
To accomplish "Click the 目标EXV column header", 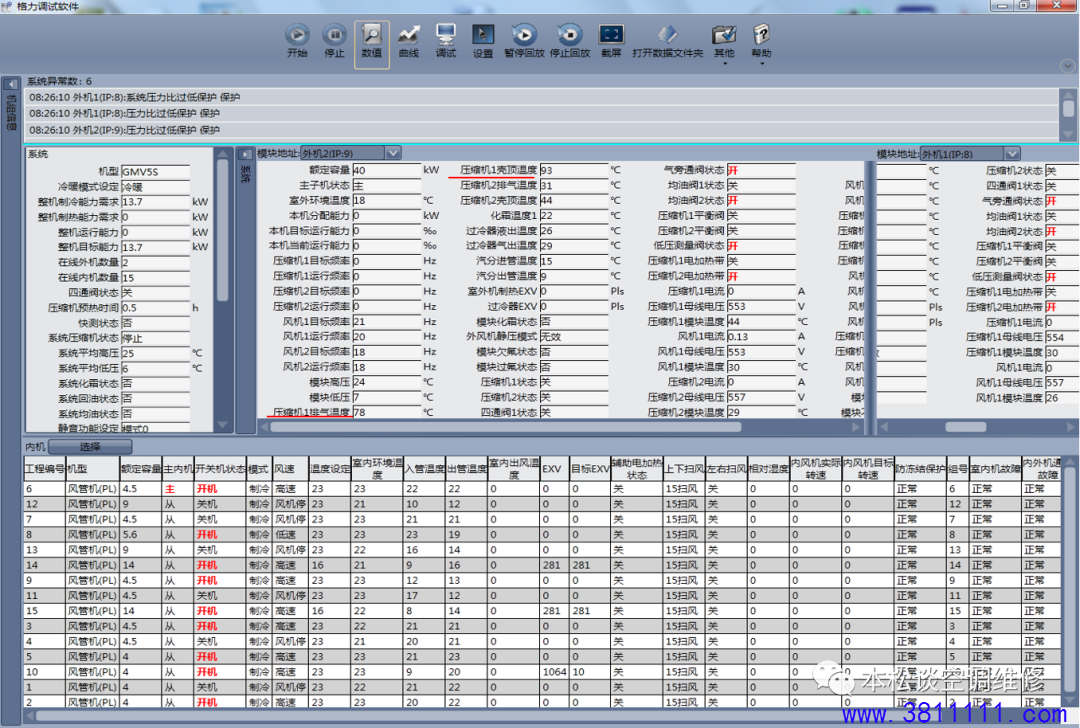I will 590,469.
